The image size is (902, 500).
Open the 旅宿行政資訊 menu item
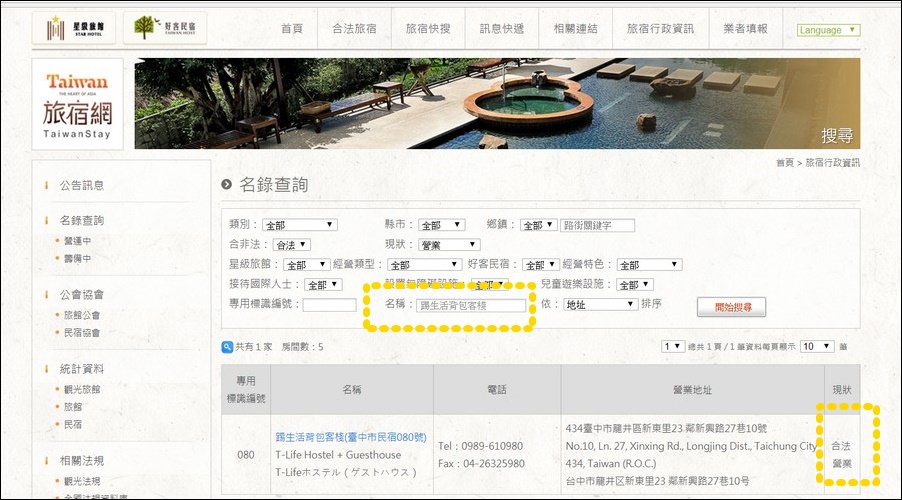coord(660,29)
